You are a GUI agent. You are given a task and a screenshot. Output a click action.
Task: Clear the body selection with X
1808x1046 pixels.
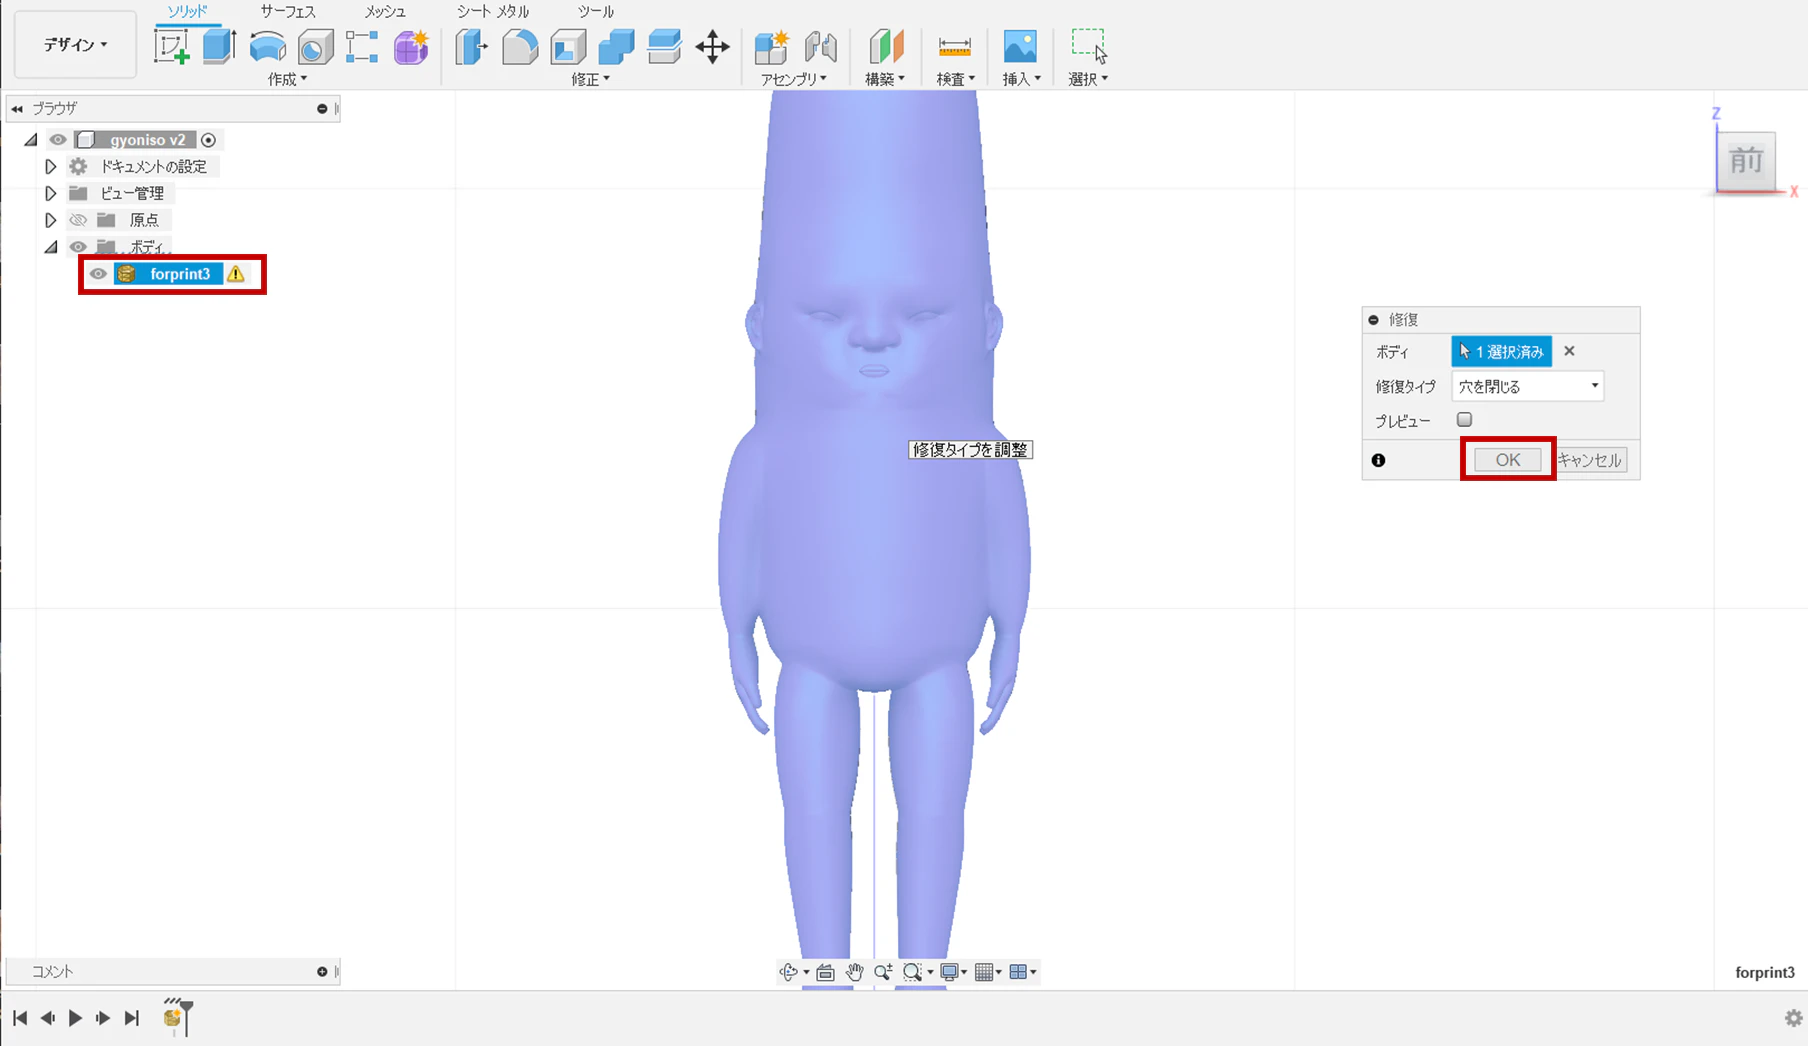click(1569, 351)
